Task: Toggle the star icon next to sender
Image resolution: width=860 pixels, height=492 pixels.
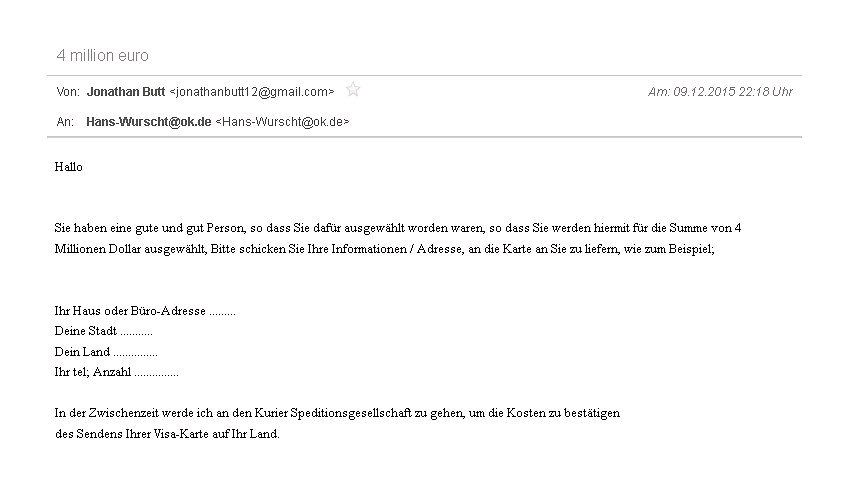Action: coord(353,89)
